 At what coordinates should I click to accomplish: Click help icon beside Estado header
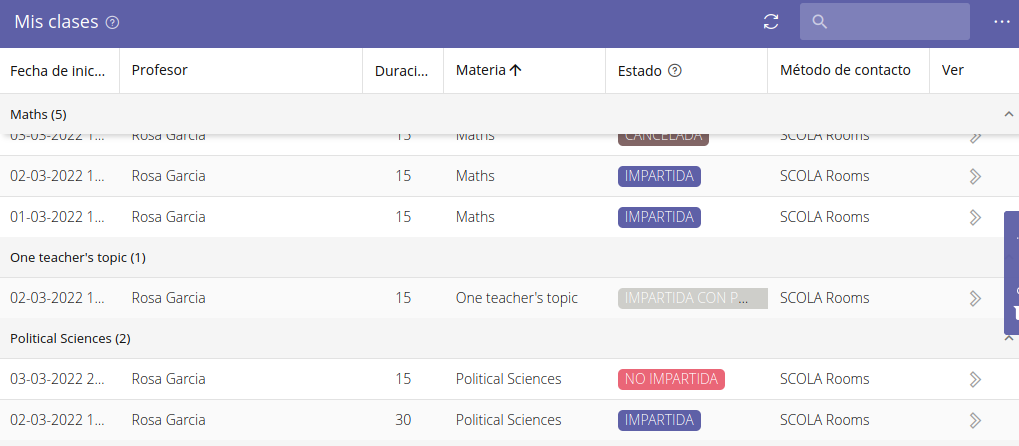coord(675,71)
